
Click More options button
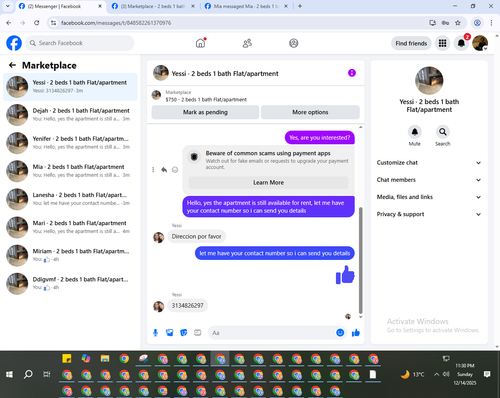click(310, 112)
